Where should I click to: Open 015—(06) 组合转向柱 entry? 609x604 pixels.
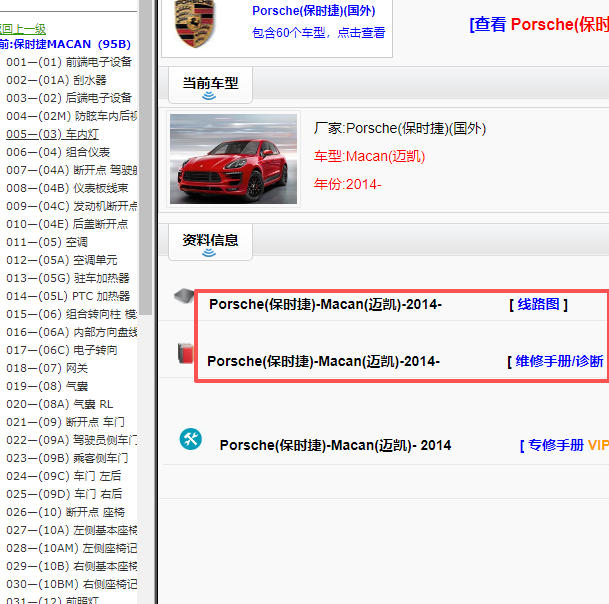[72, 314]
